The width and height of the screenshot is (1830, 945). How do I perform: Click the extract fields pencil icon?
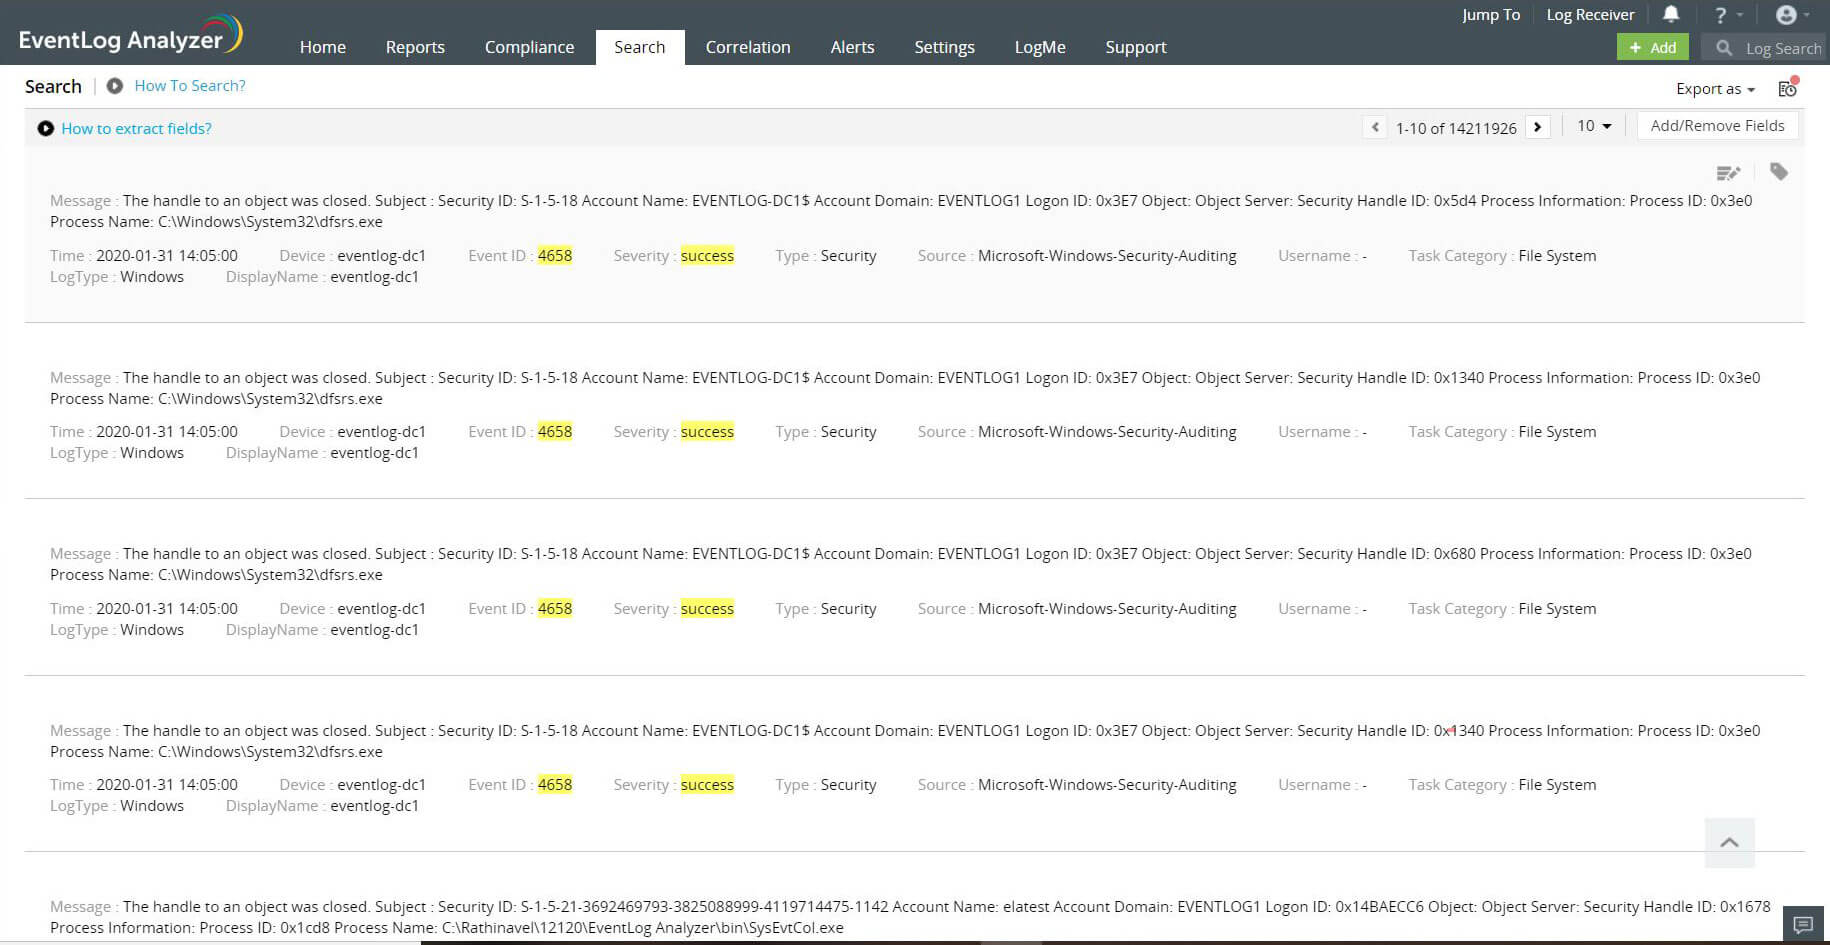pos(1728,173)
